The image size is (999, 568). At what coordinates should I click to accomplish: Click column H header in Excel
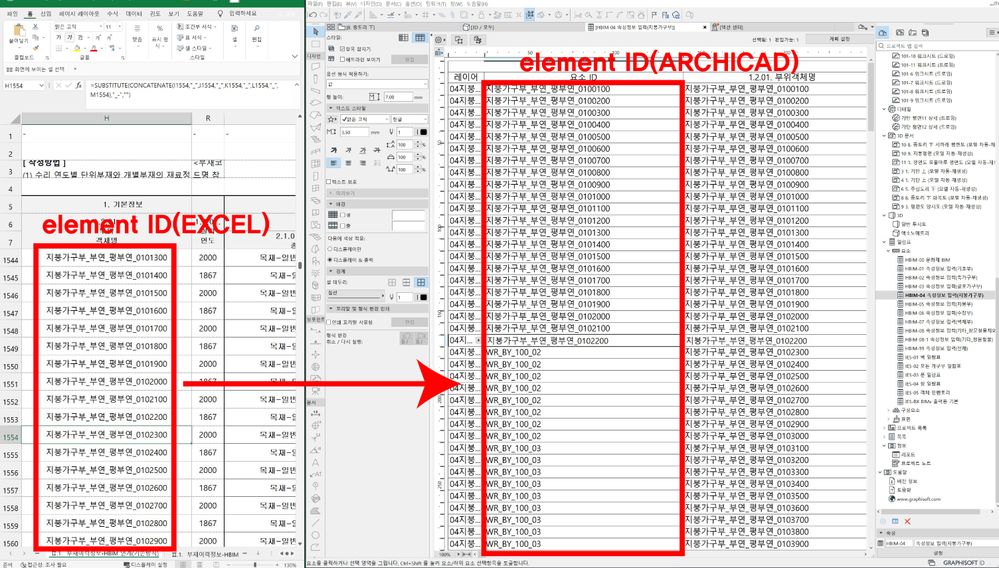106,118
